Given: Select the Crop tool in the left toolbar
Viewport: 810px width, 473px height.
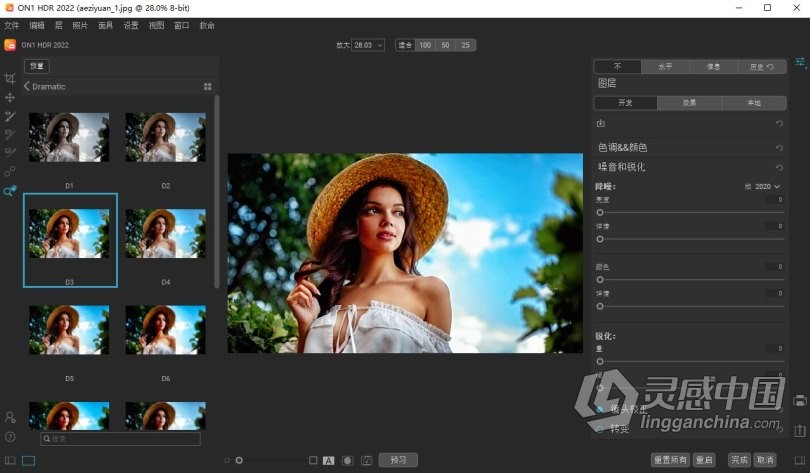Looking at the screenshot, I should click(x=10, y=78).
